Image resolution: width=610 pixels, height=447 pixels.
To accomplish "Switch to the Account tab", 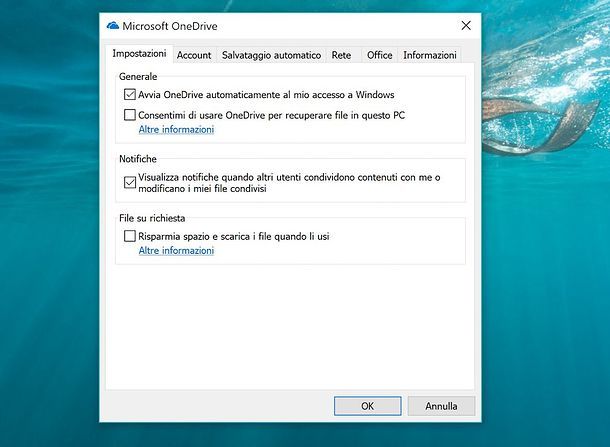I will click(x=194, y=55).
